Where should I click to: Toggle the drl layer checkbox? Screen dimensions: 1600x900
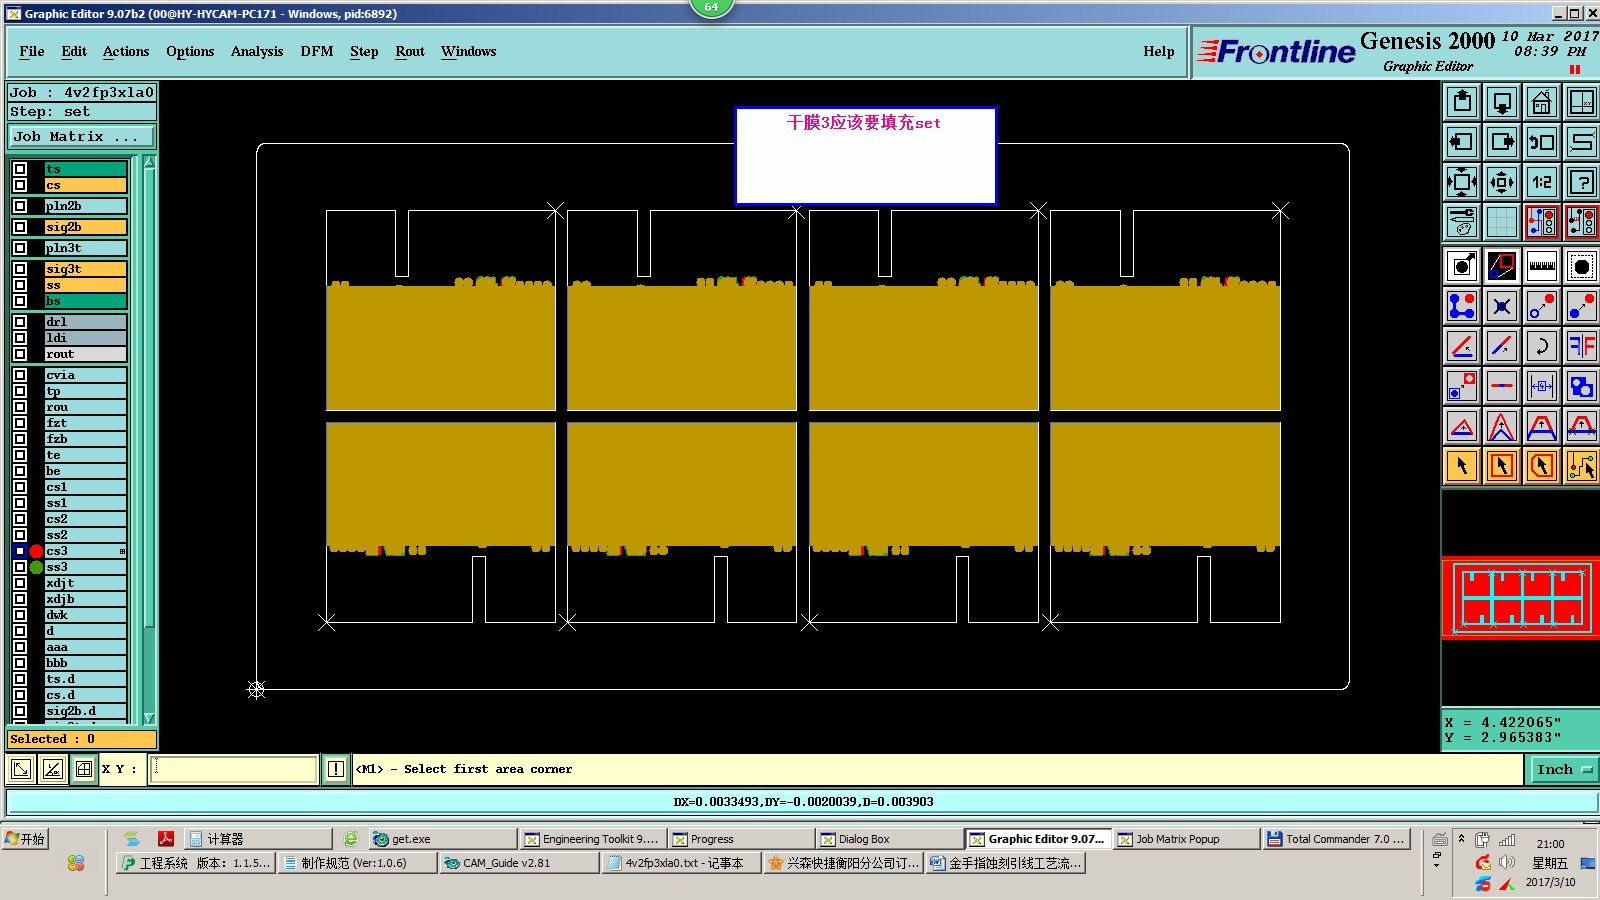20,322
